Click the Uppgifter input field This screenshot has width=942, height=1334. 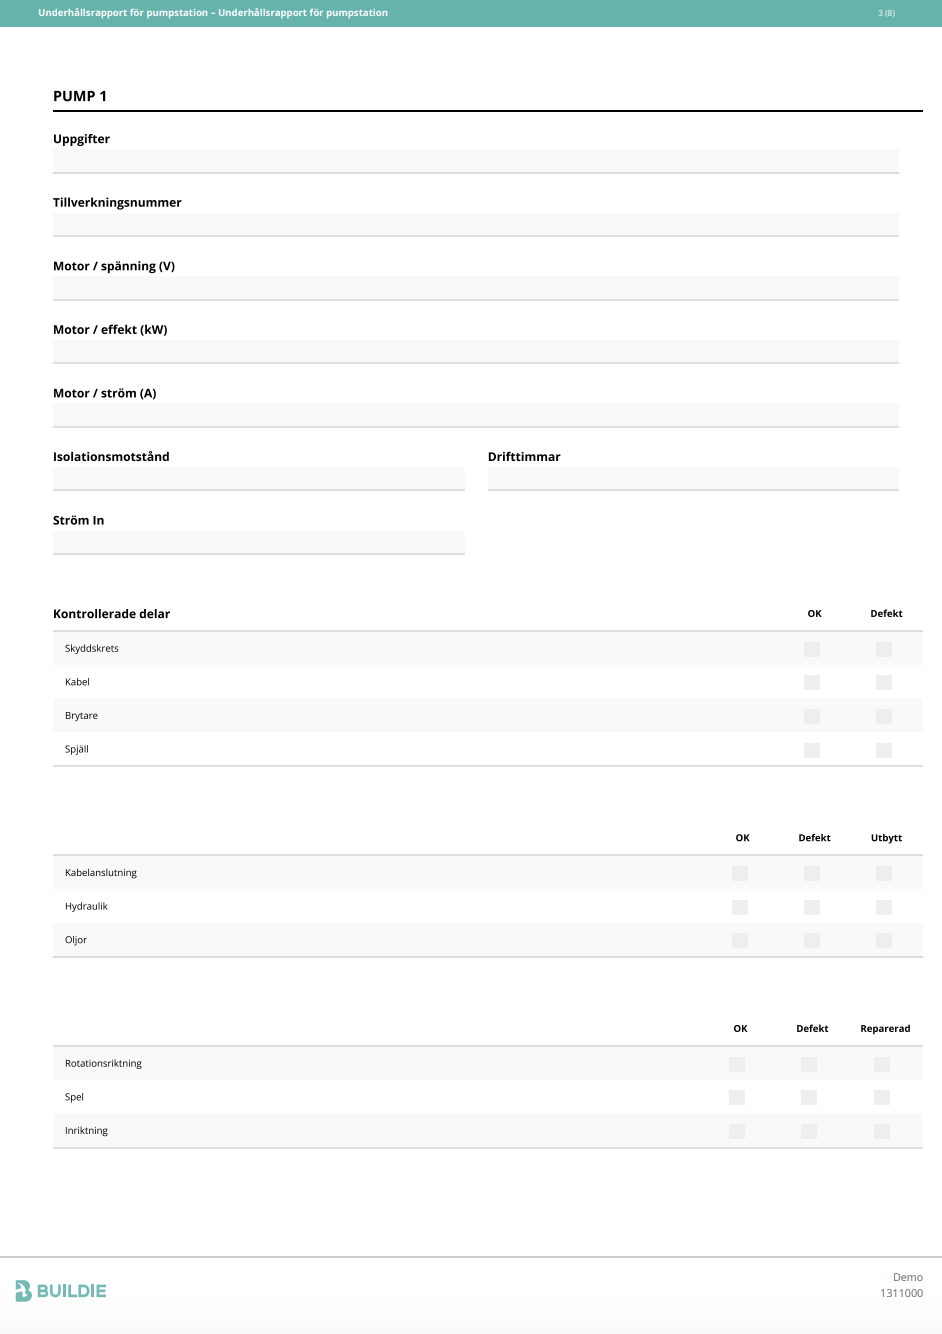(x=476, y=161)
